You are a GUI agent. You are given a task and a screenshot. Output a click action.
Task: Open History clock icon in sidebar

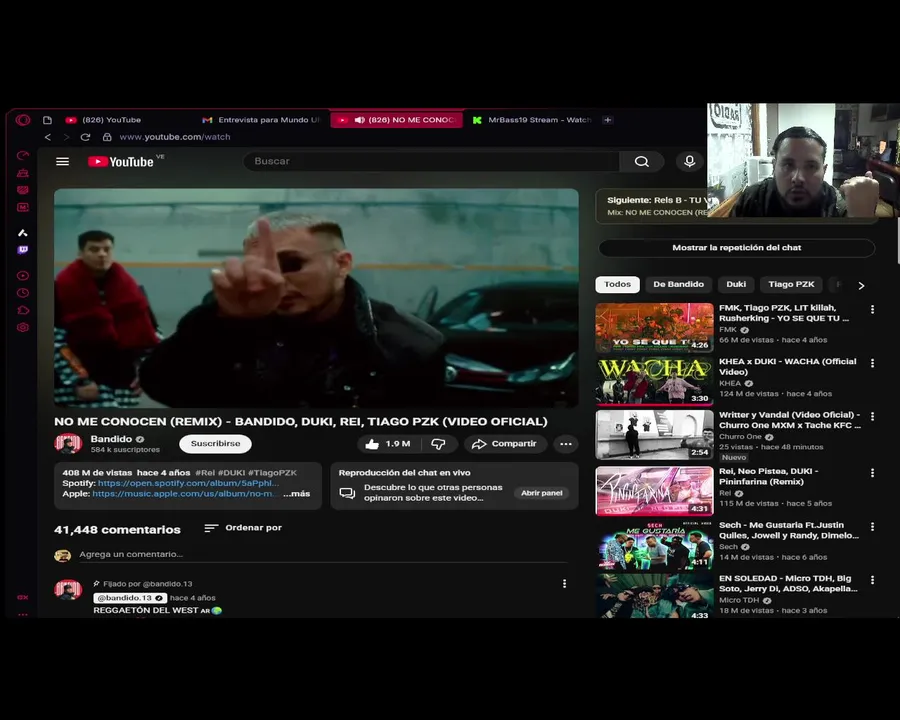tap(23, 293)
